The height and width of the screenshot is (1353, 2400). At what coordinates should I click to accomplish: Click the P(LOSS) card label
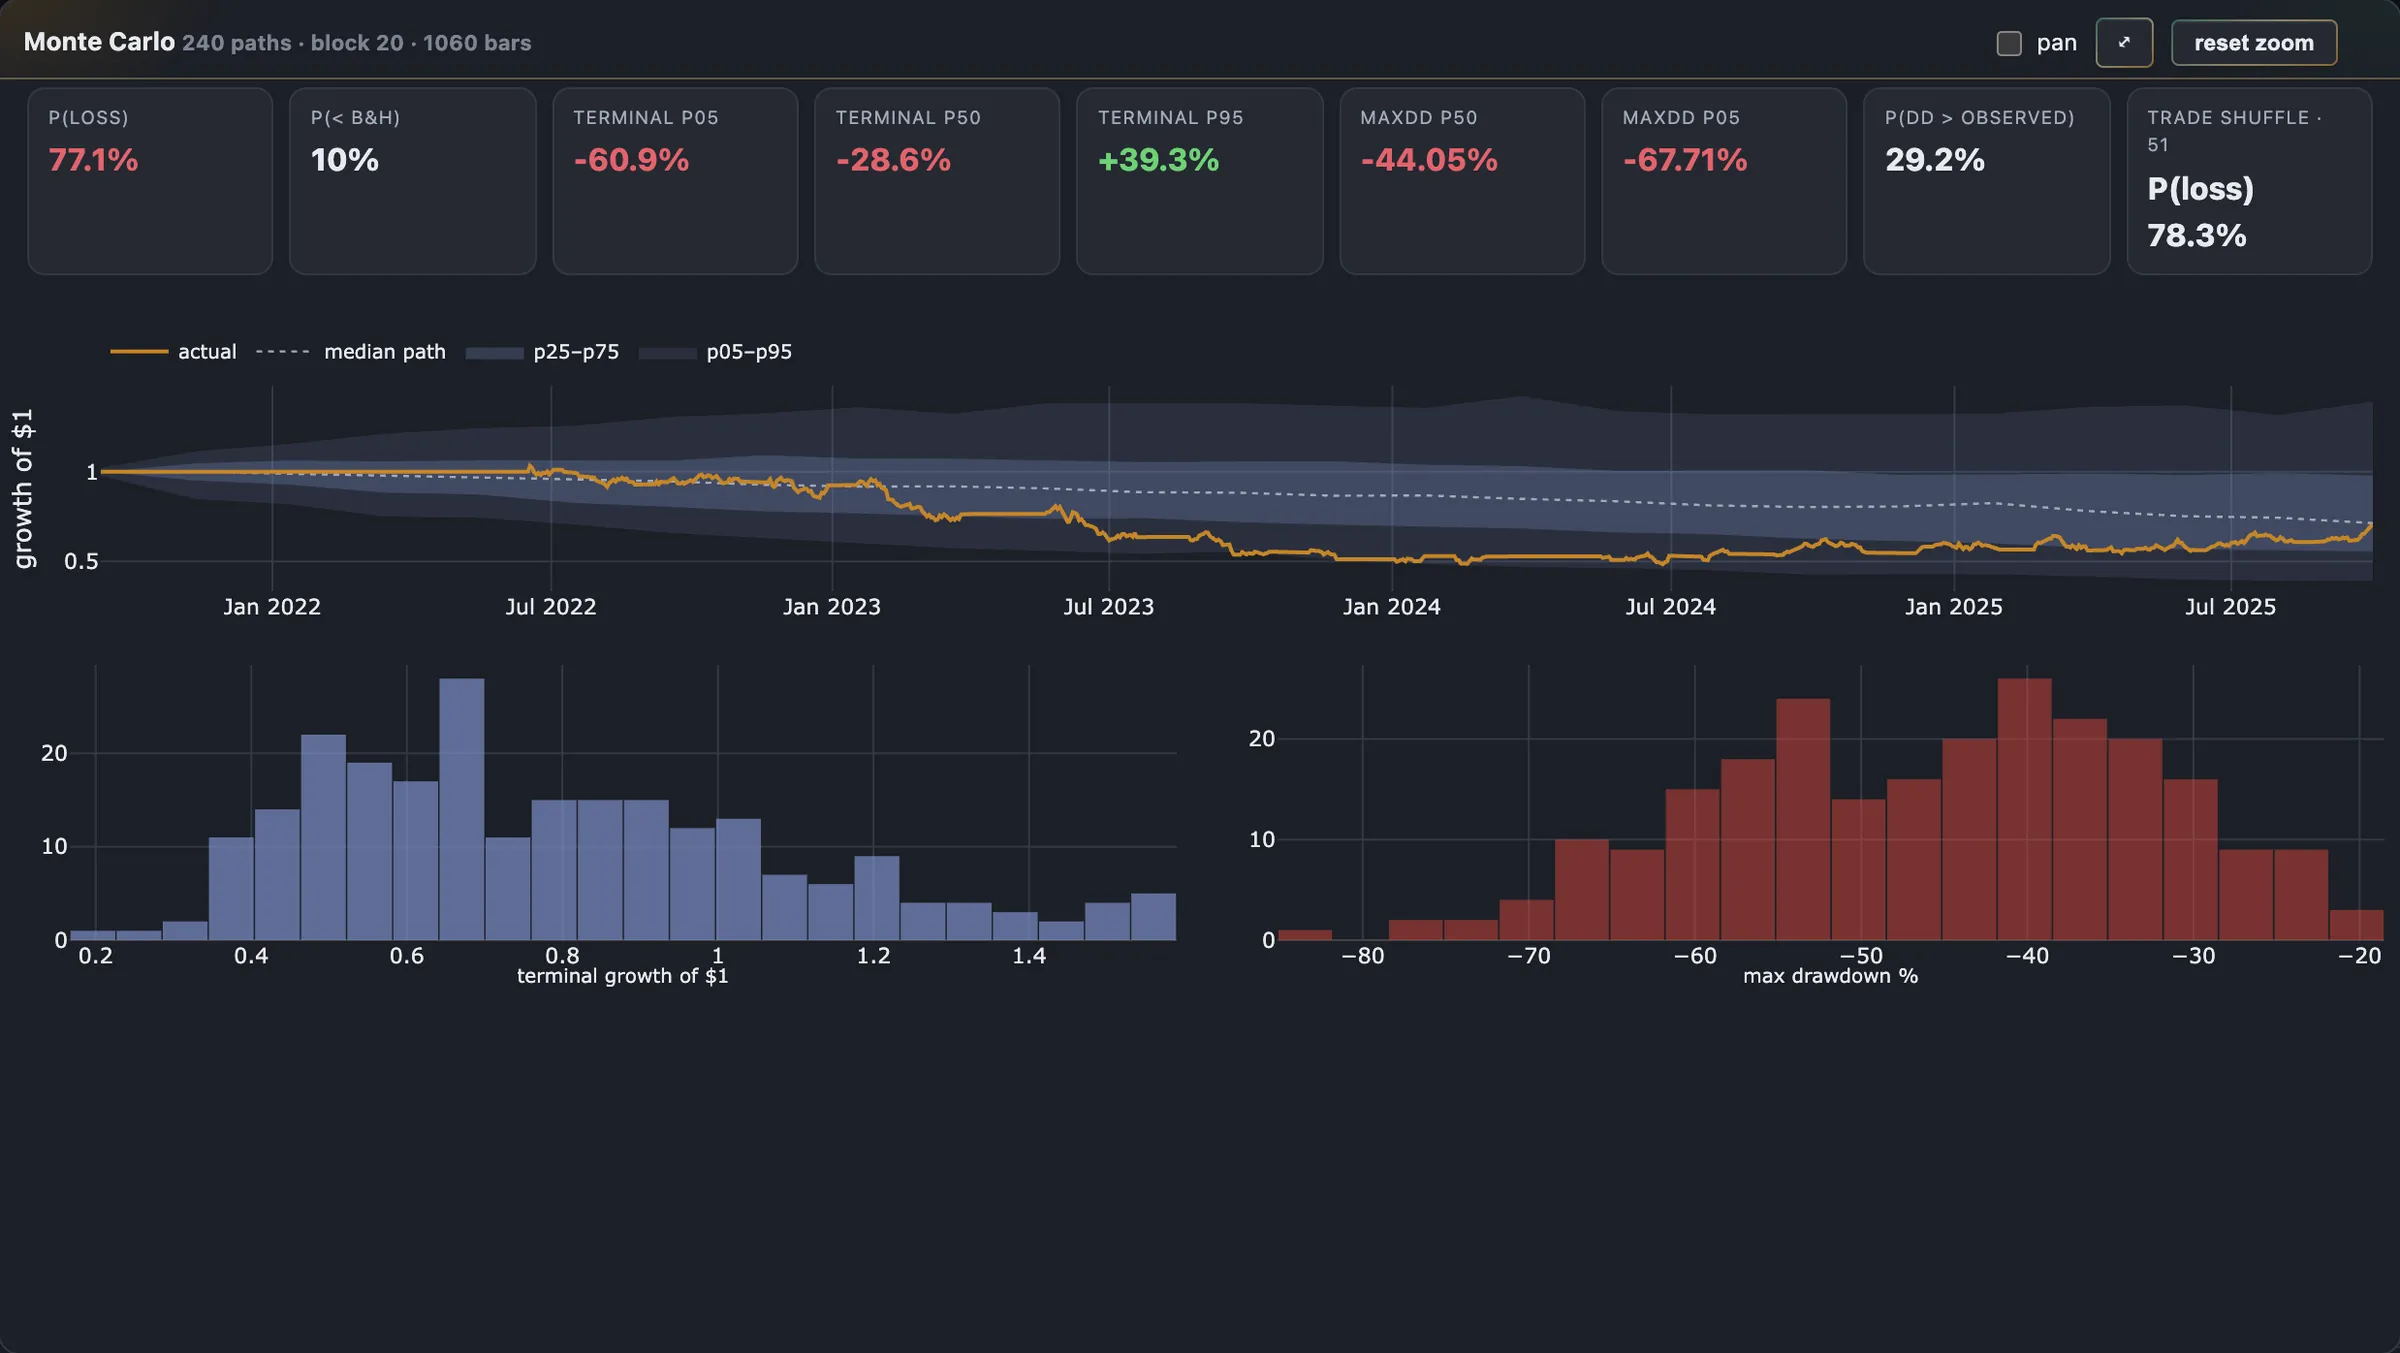point(89,118)
